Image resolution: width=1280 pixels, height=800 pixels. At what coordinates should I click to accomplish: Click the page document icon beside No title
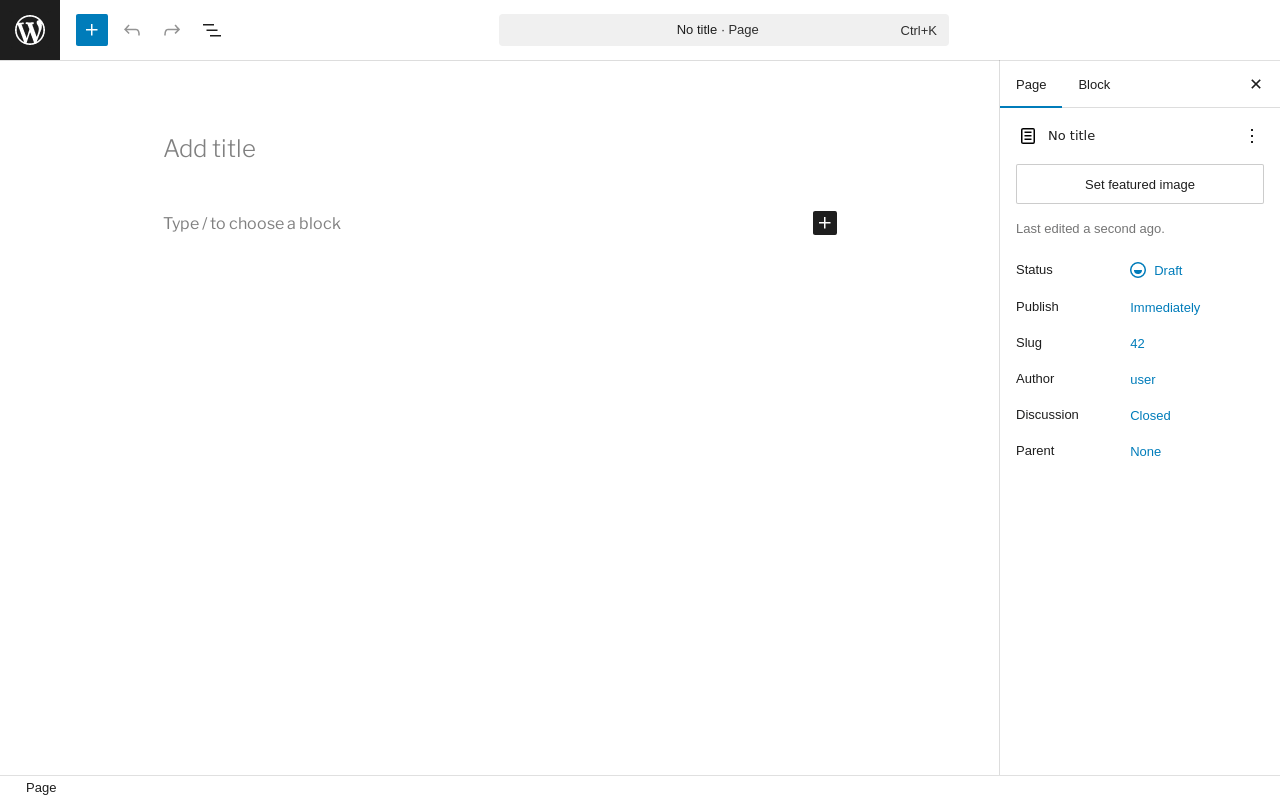coord(1028,136)
